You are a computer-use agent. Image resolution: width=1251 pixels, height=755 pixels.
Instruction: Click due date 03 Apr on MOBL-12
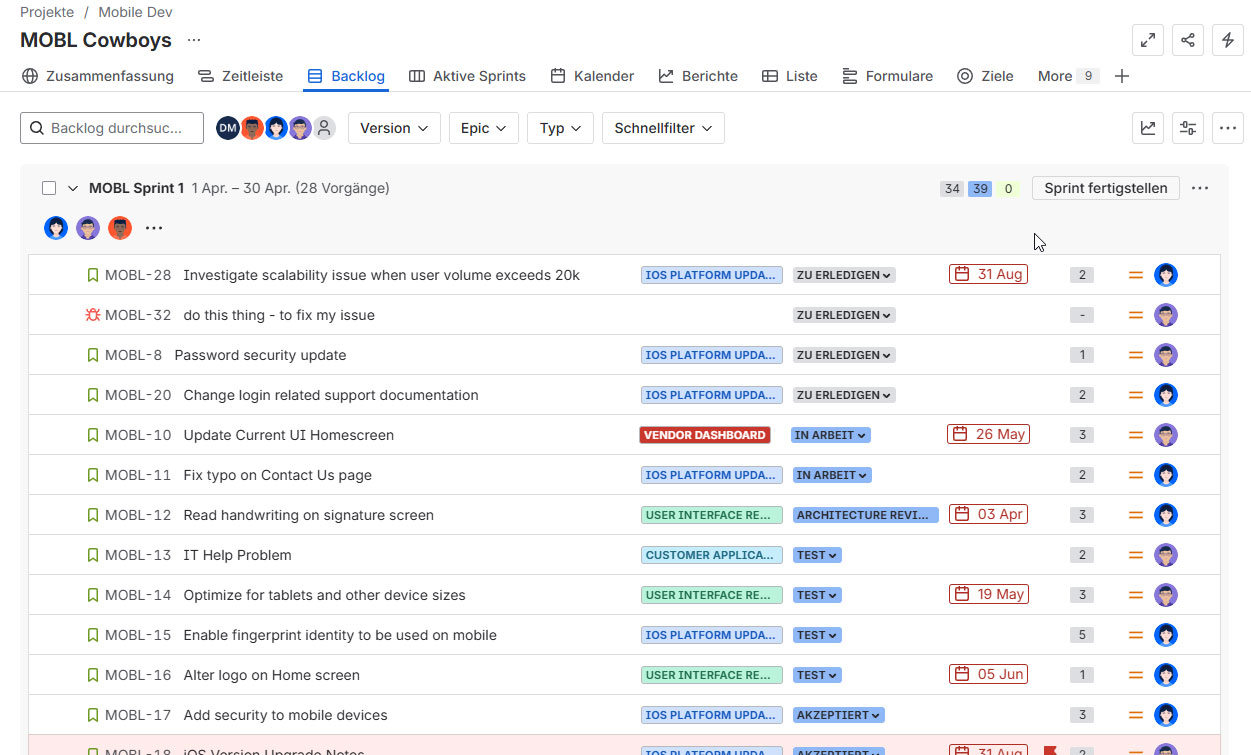click(988, 514)
